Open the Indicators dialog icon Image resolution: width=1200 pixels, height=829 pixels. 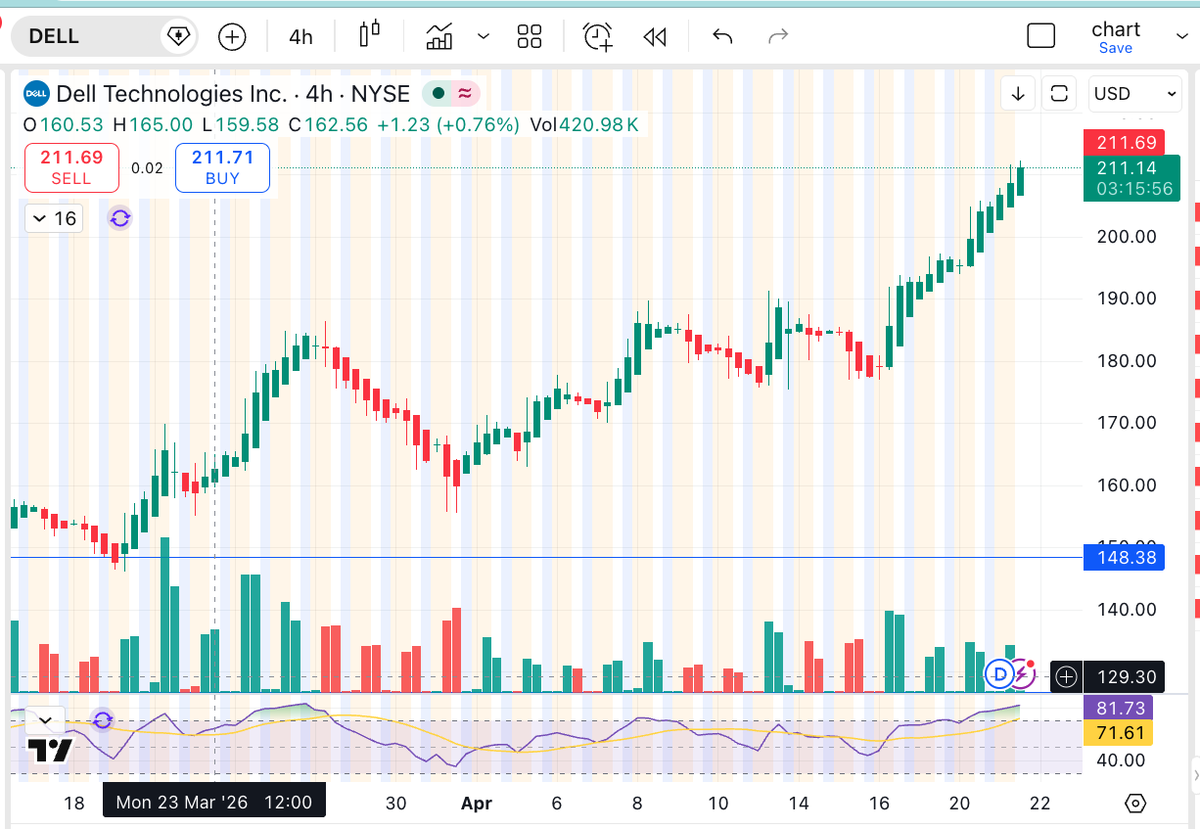(439, 37)
